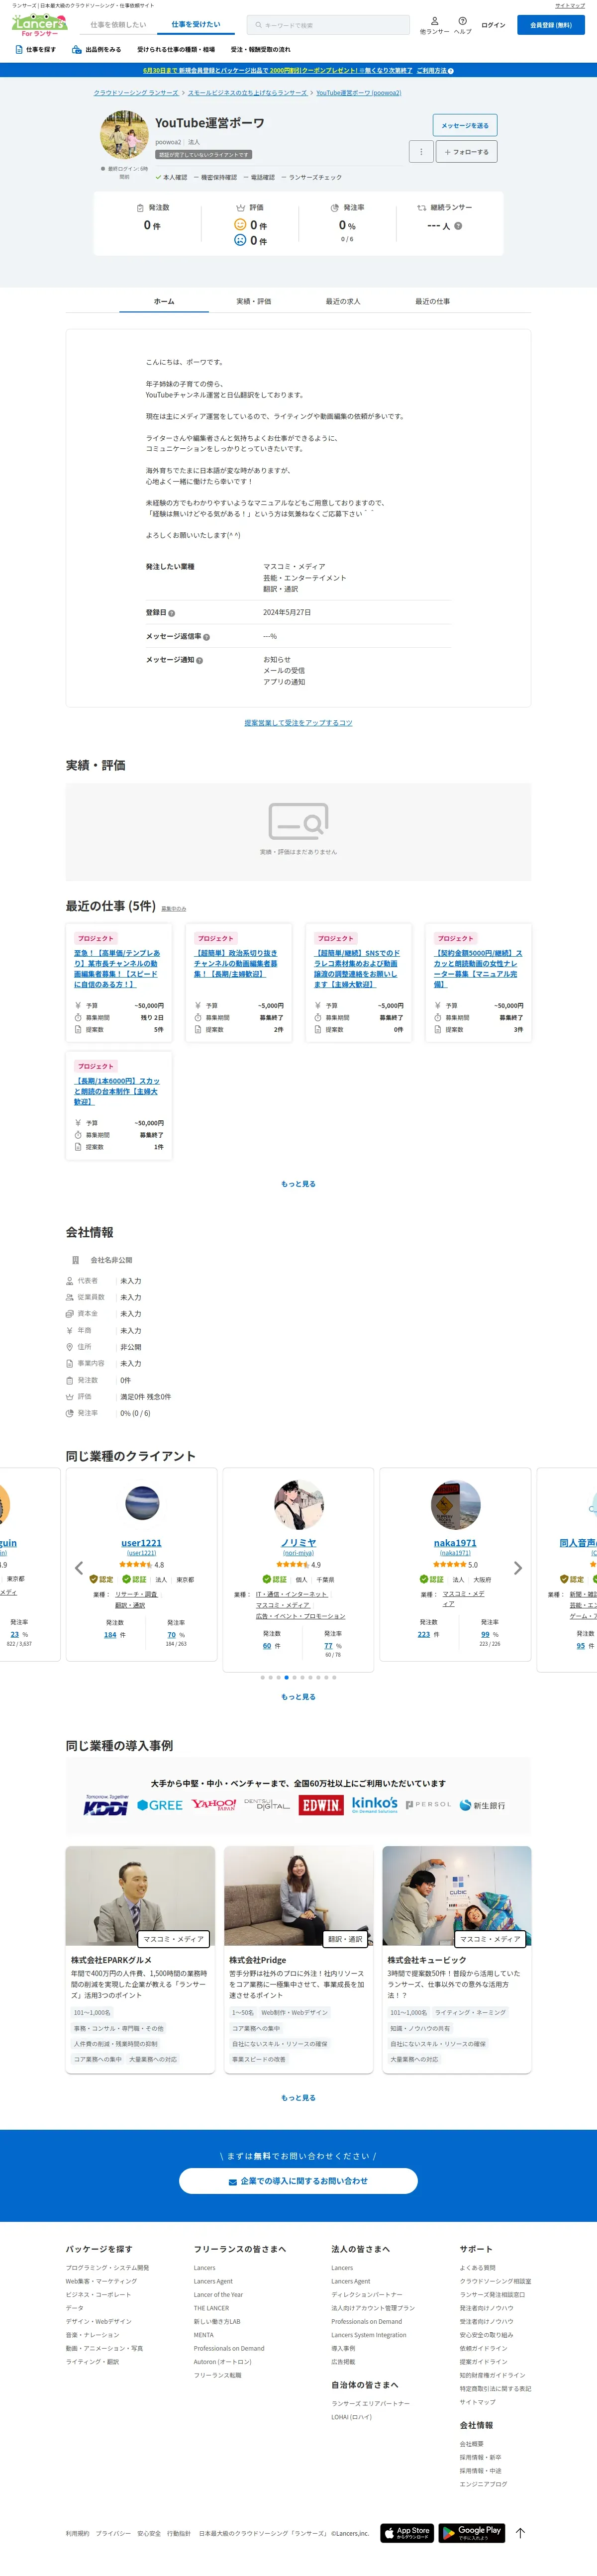This screenshot has height=2576, width=597.
Task: Show previous clients with left carousel arrow
Action: 79,1568
